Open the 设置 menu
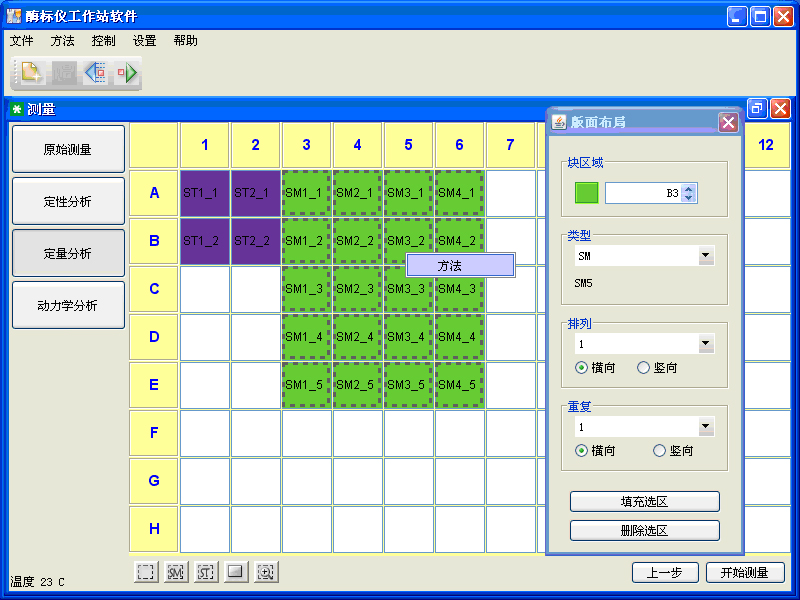This screenshot has width=800, height=600. pos(144,41)
